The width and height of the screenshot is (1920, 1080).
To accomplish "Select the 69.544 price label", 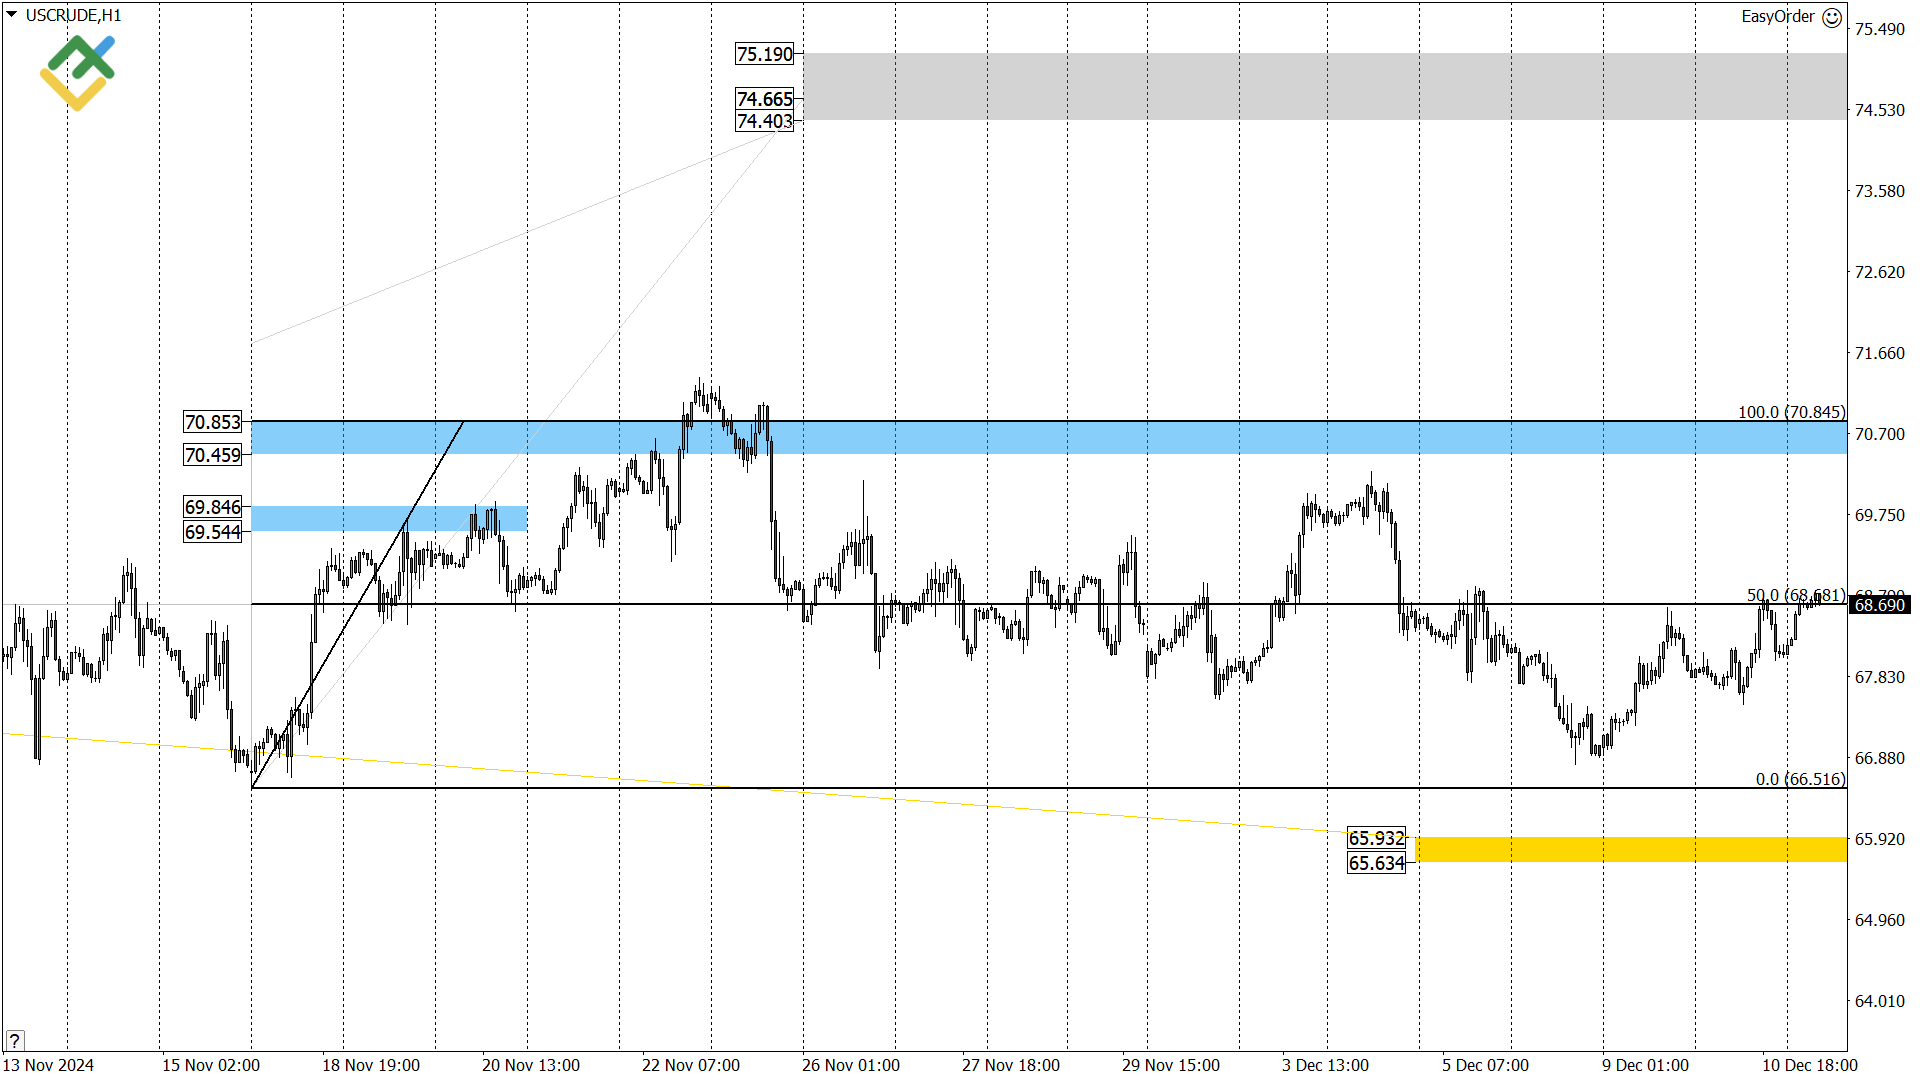I will click(212, 532).
